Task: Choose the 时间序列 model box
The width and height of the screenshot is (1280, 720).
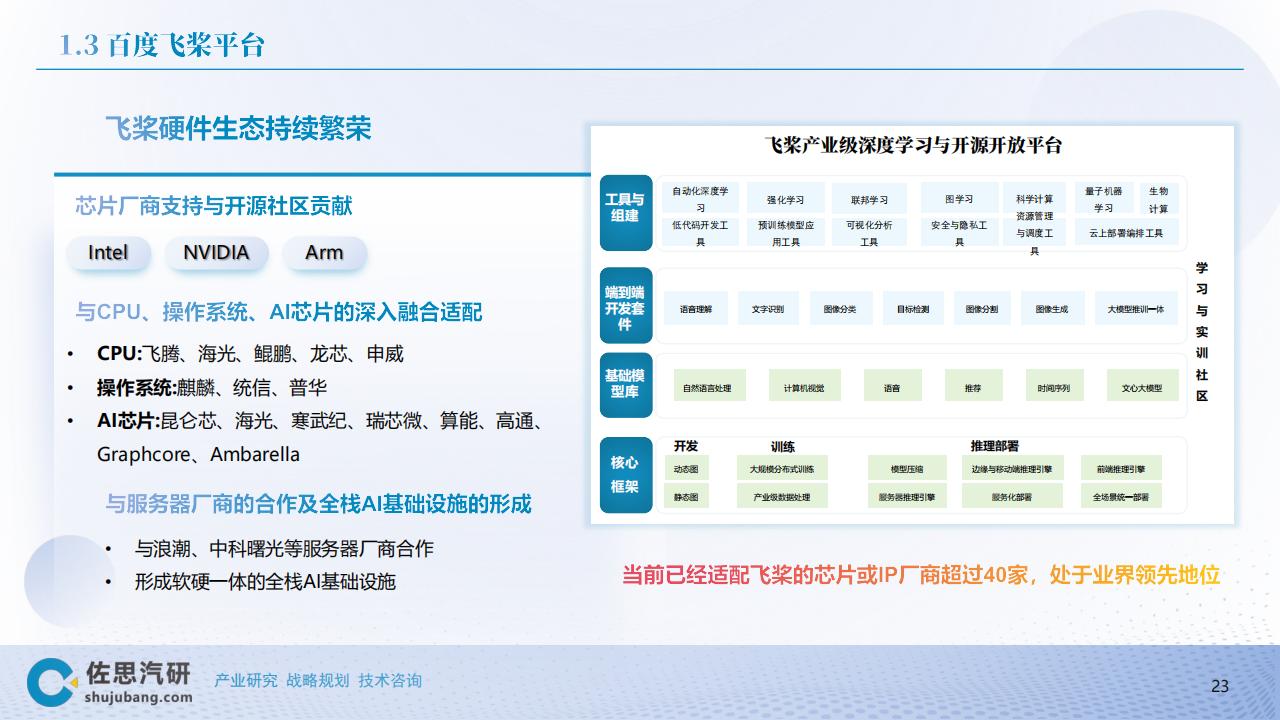Action: point(1054,387)
